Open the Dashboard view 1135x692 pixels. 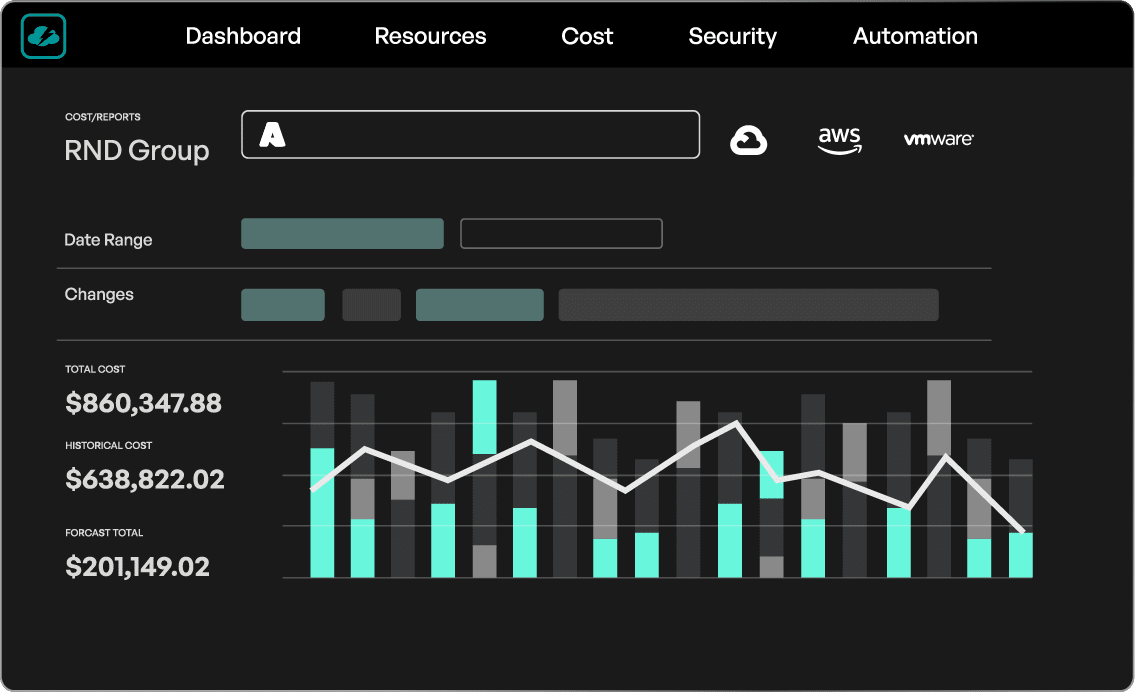click(243, 36)
